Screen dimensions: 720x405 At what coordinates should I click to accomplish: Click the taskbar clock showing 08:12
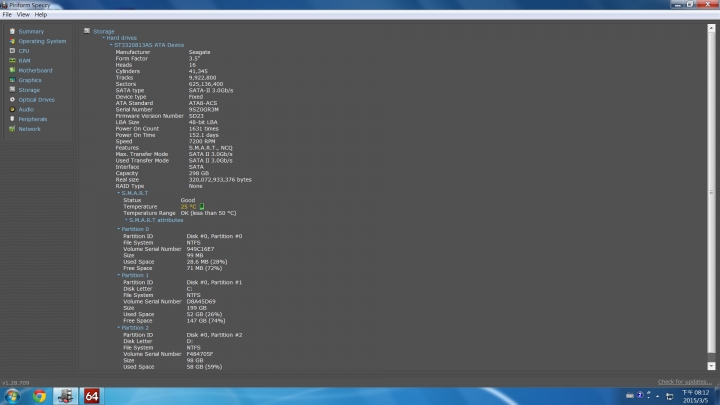point(695,396)
